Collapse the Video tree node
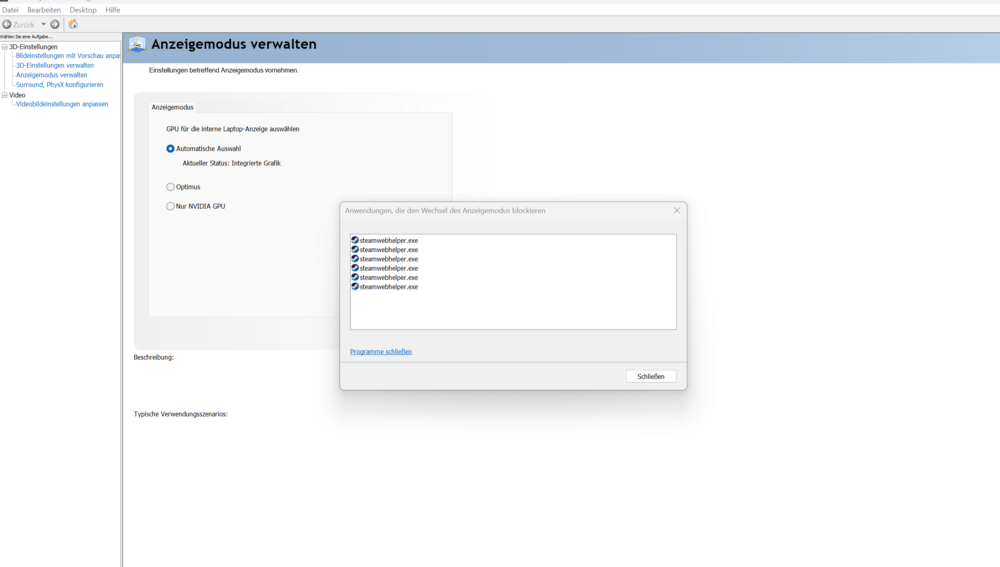Image resolution: width=1000 pixels, height=567 pixels. [4, 95]
